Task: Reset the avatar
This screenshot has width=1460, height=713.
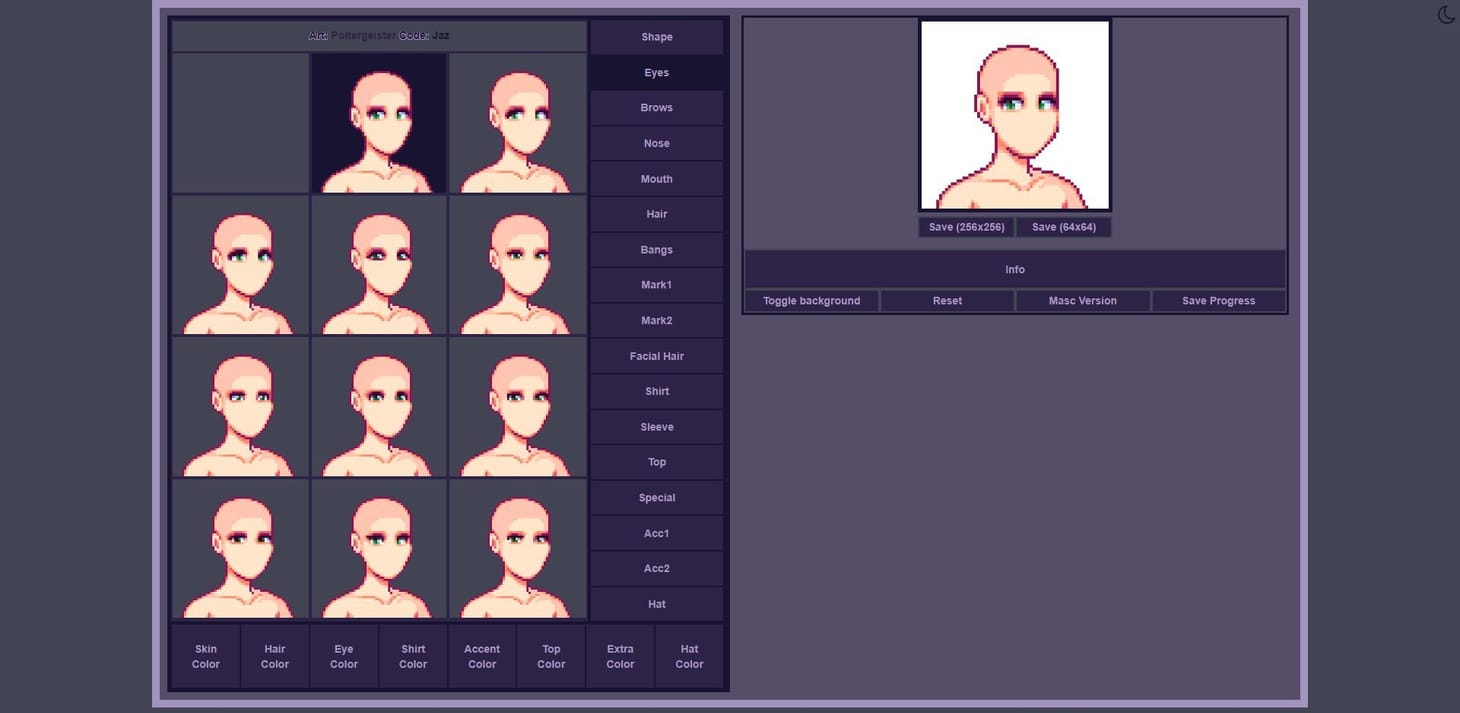Action: 946,300
